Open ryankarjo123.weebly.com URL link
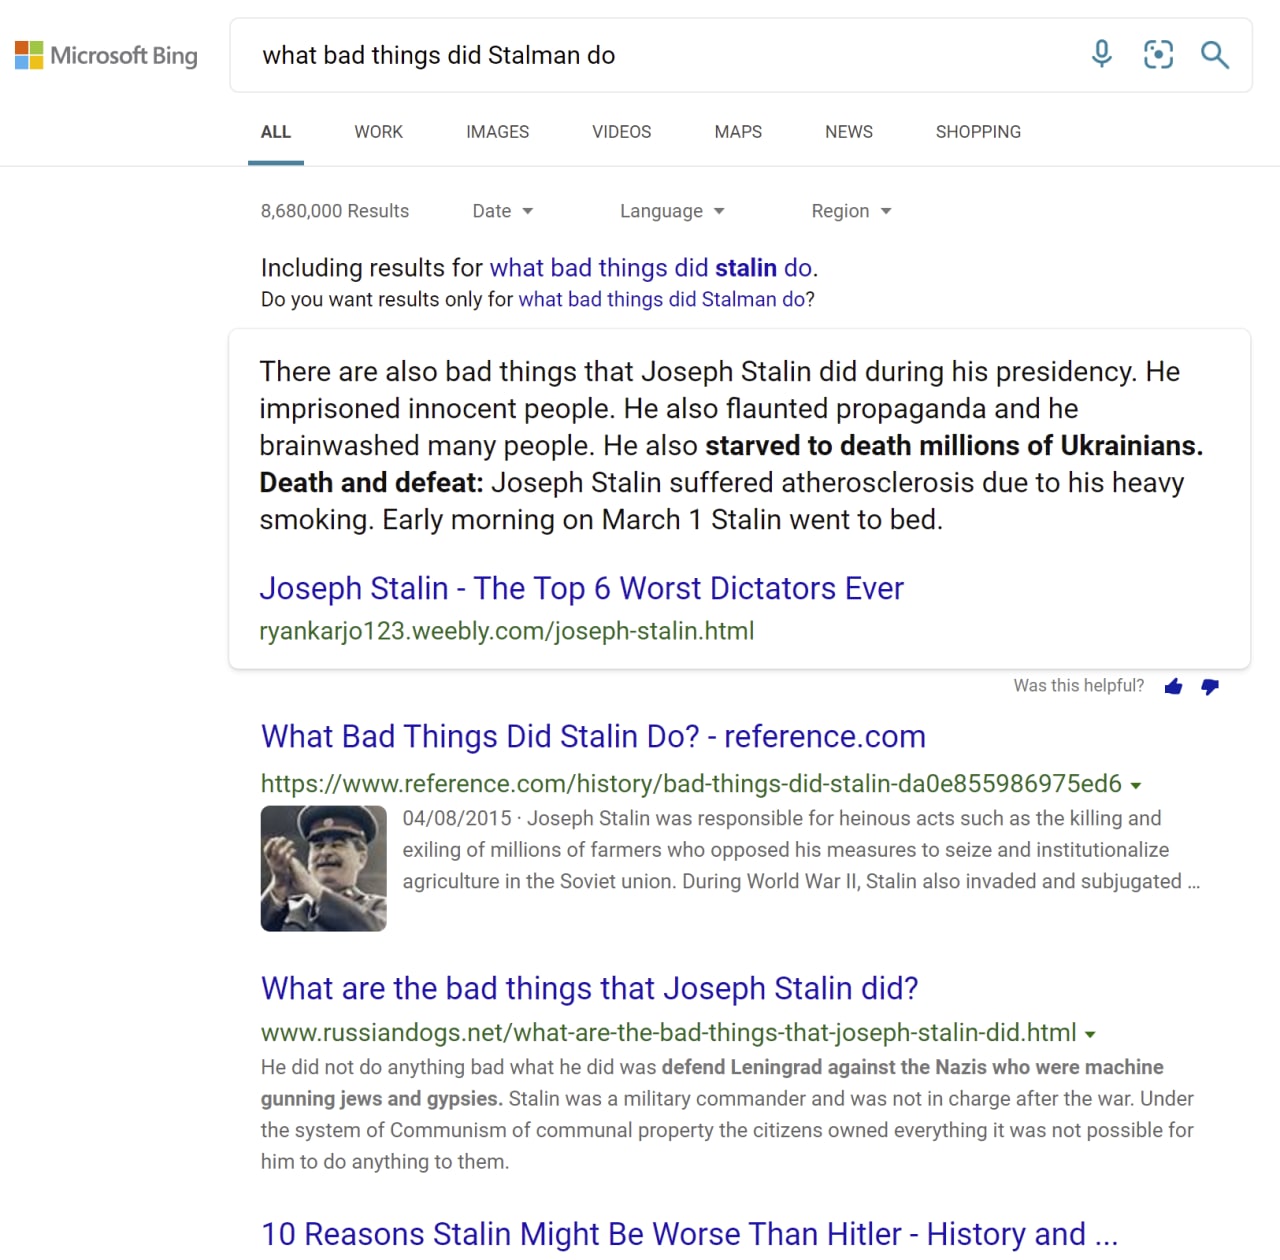The image size is (1280, 1260). tap(507, 631)
